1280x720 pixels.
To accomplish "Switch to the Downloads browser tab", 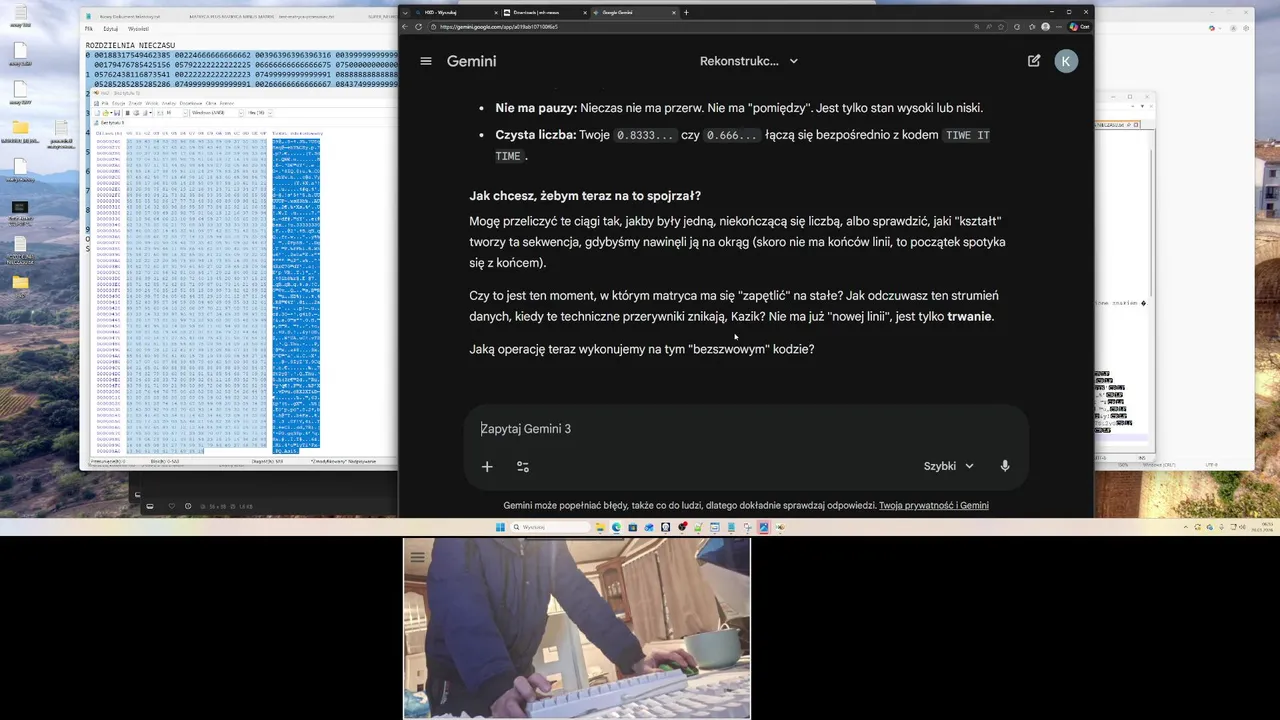I will 543,12.
